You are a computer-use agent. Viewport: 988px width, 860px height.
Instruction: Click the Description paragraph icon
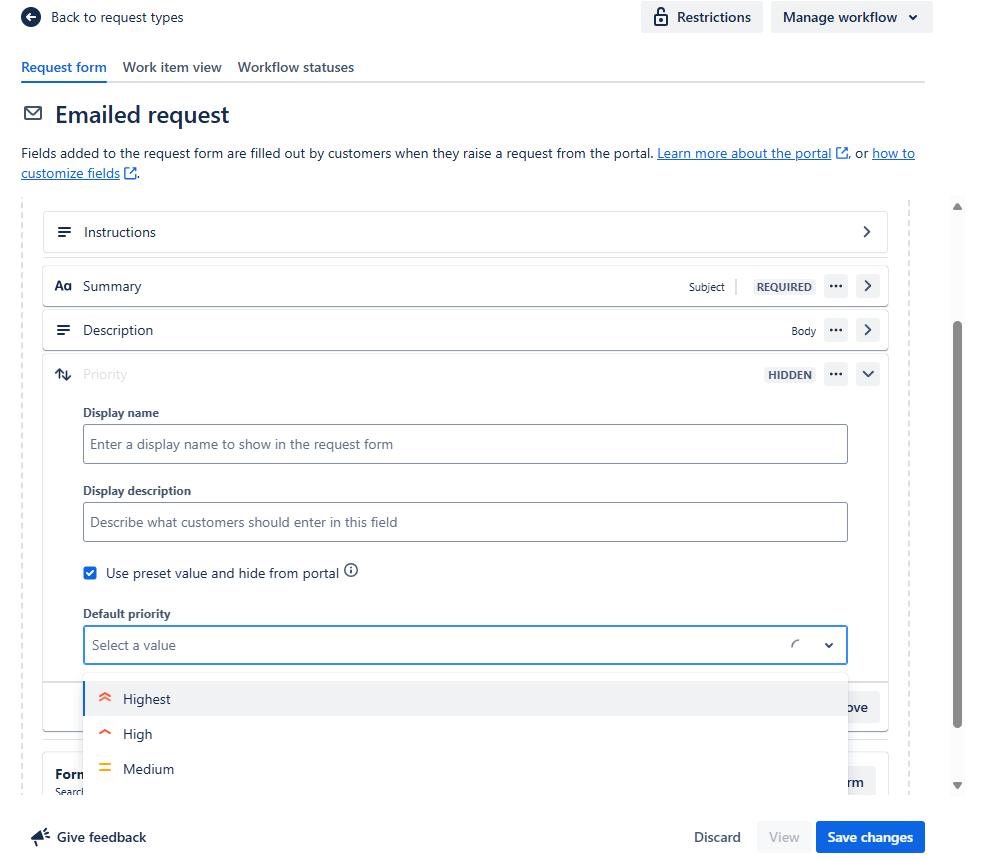point(63,330)
